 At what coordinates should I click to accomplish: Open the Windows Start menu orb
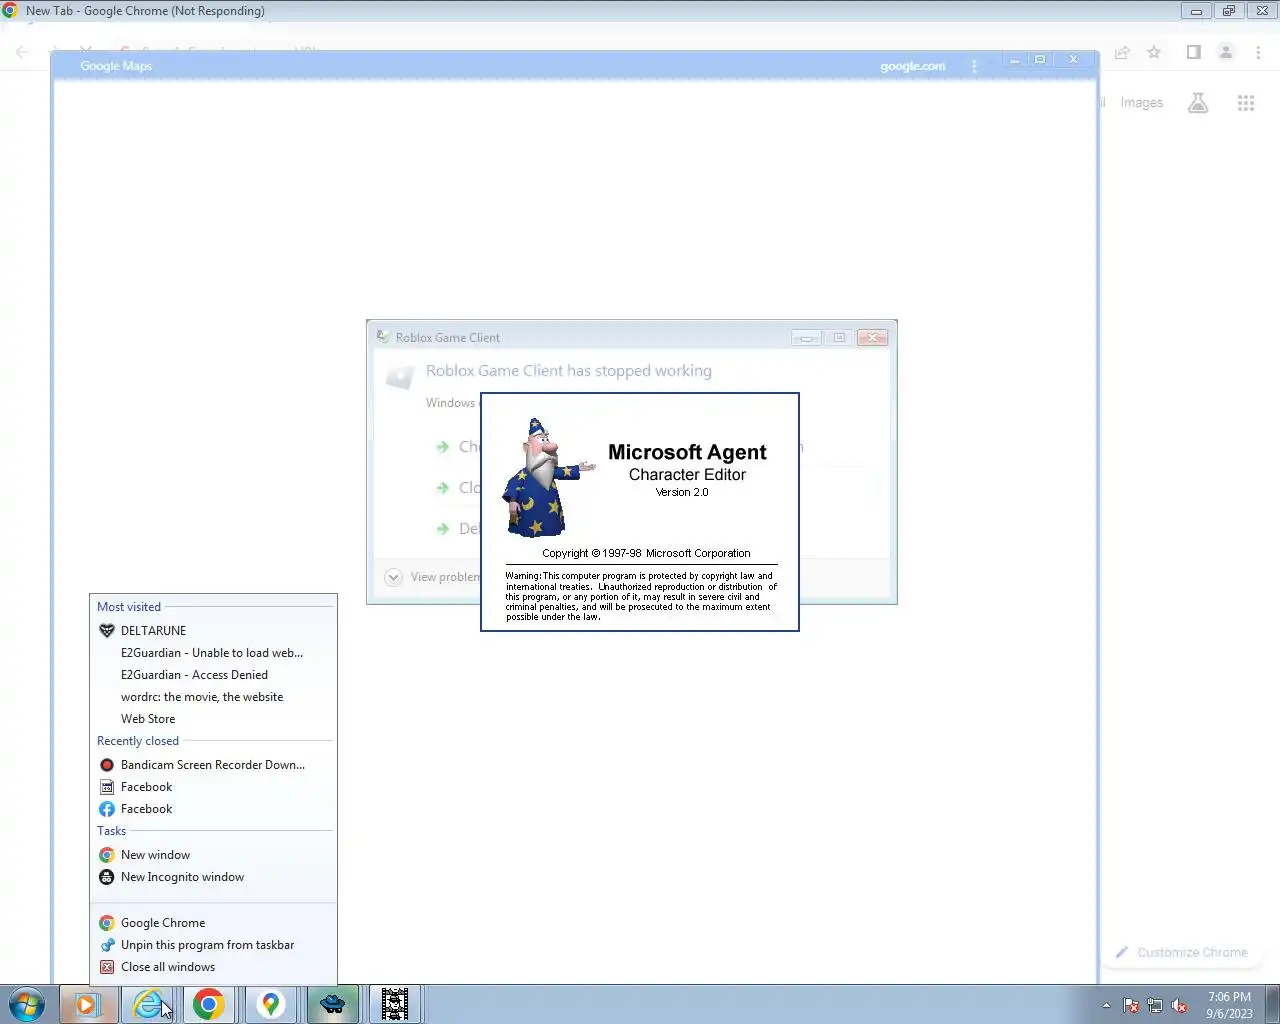[x=27, y=1004]
